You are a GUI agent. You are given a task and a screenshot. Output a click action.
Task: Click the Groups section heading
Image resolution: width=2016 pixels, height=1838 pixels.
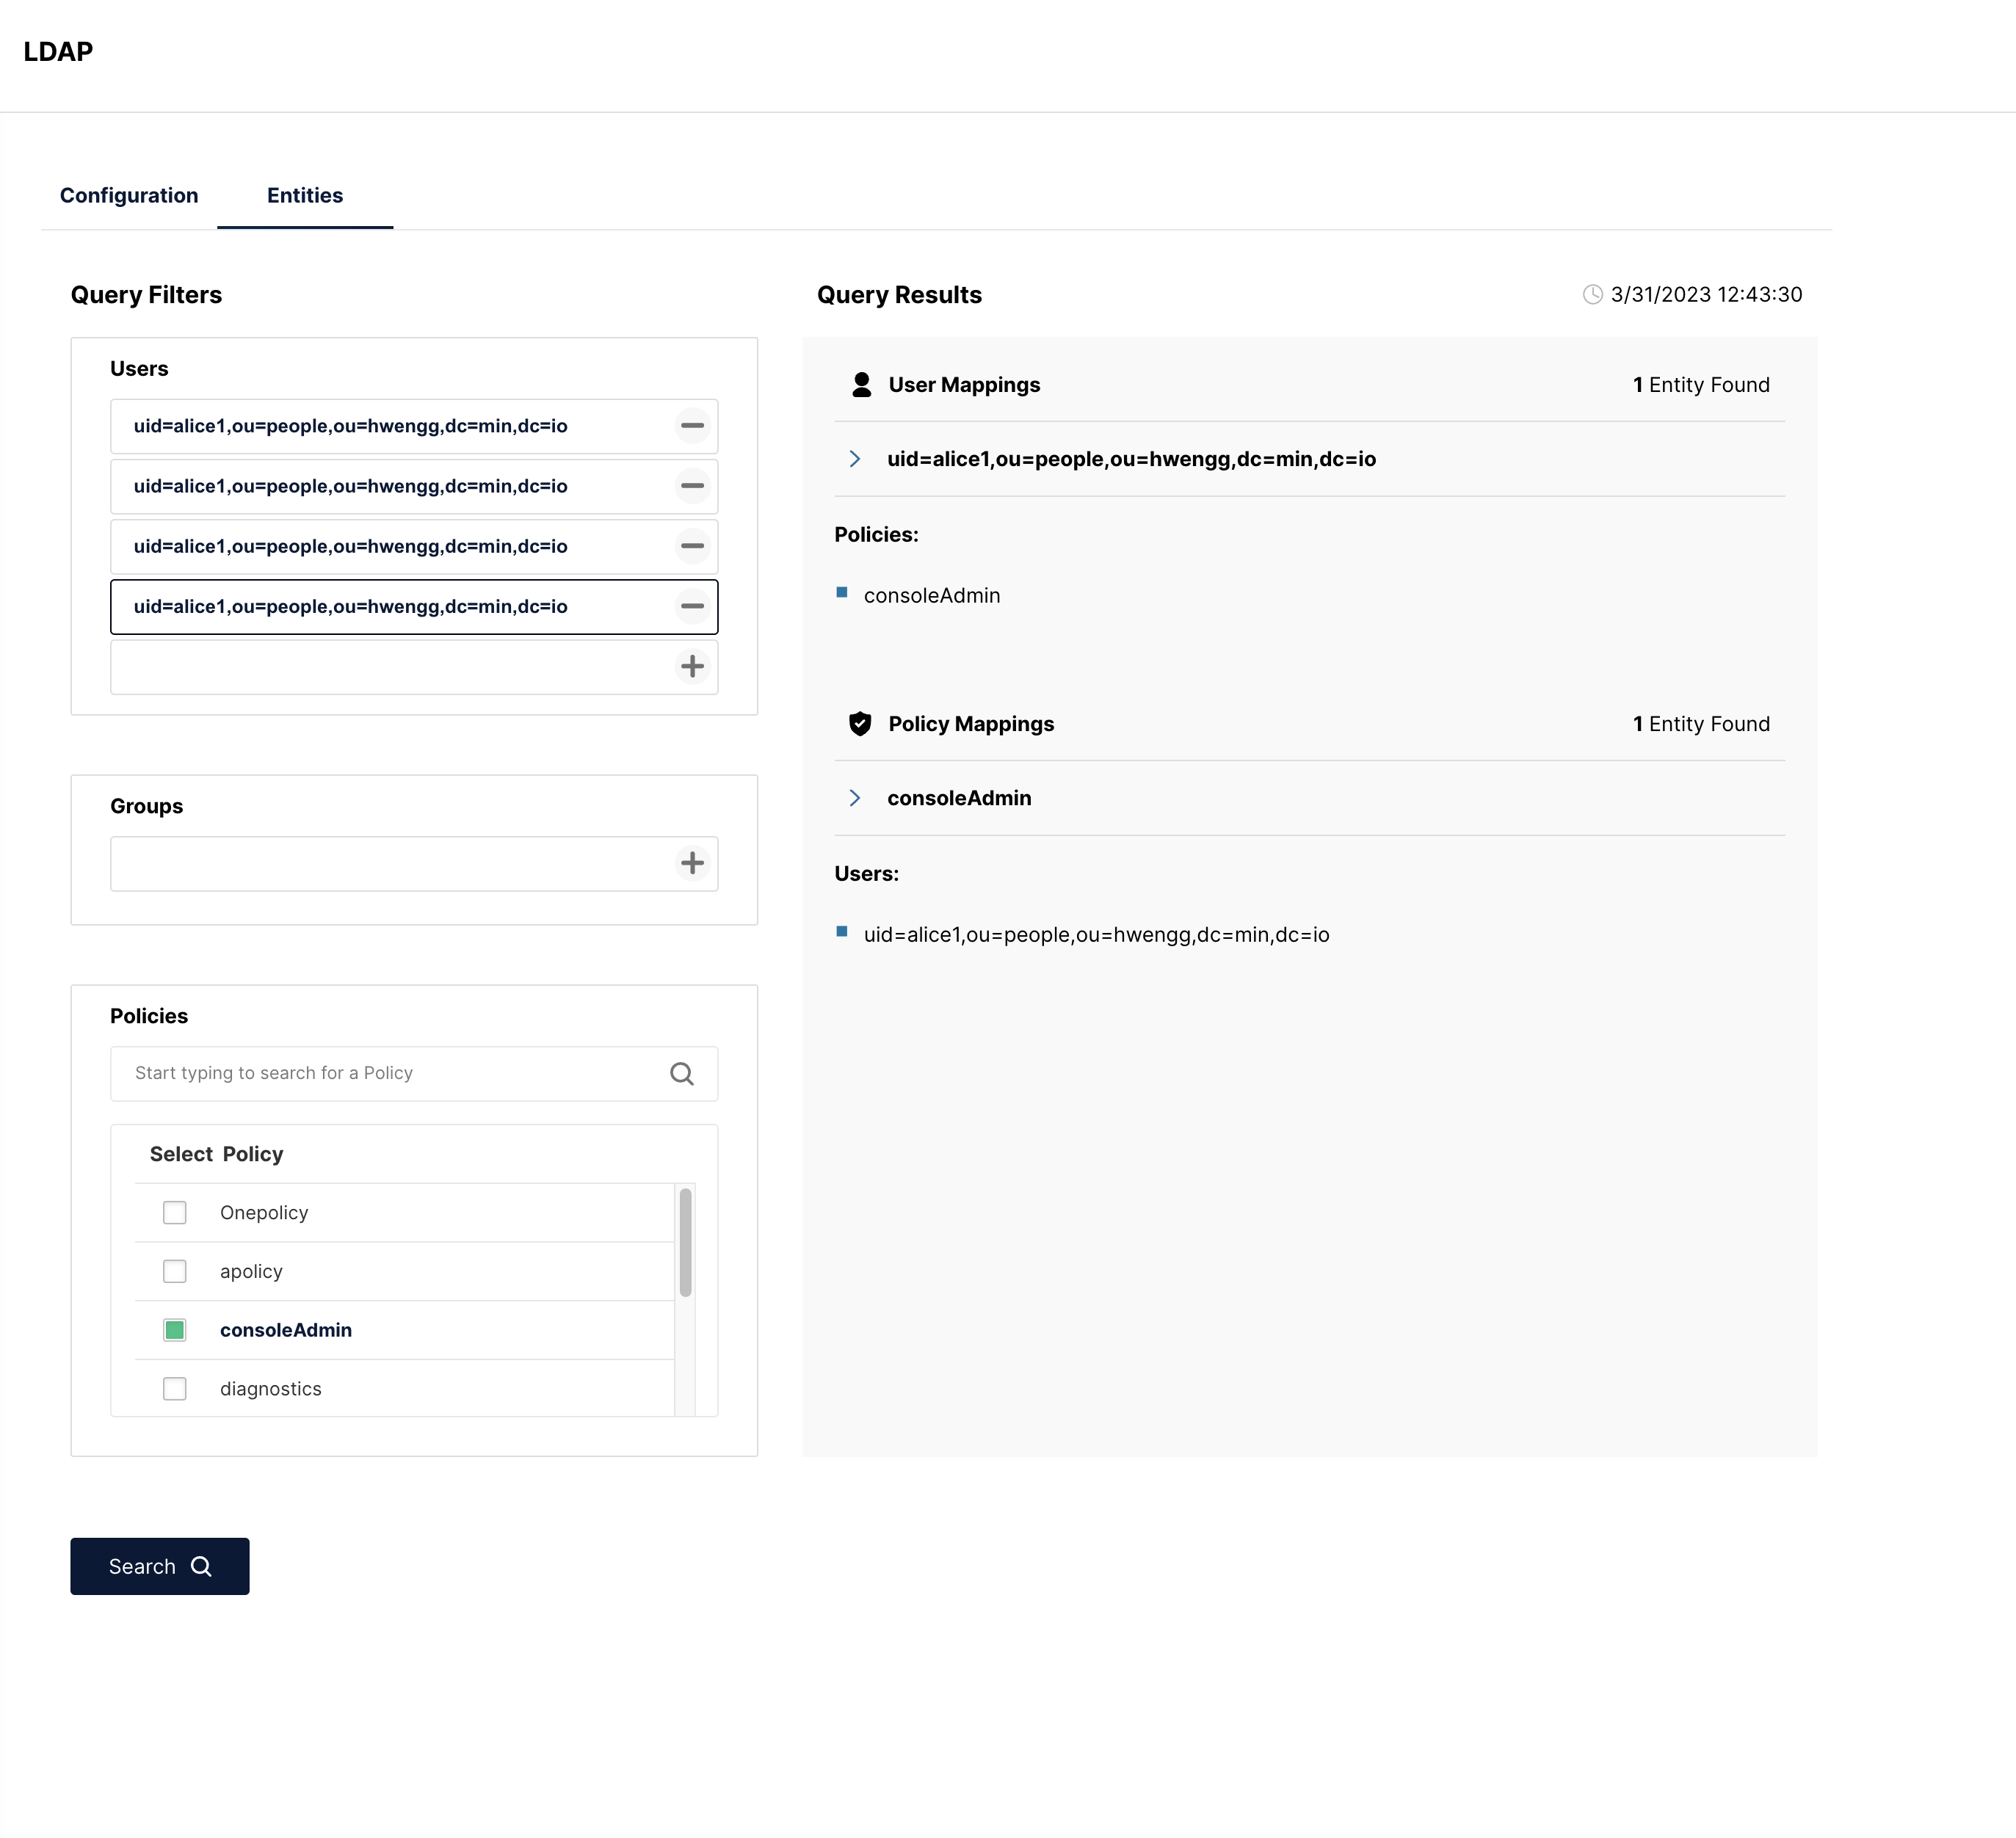click(x=146, y=806)
